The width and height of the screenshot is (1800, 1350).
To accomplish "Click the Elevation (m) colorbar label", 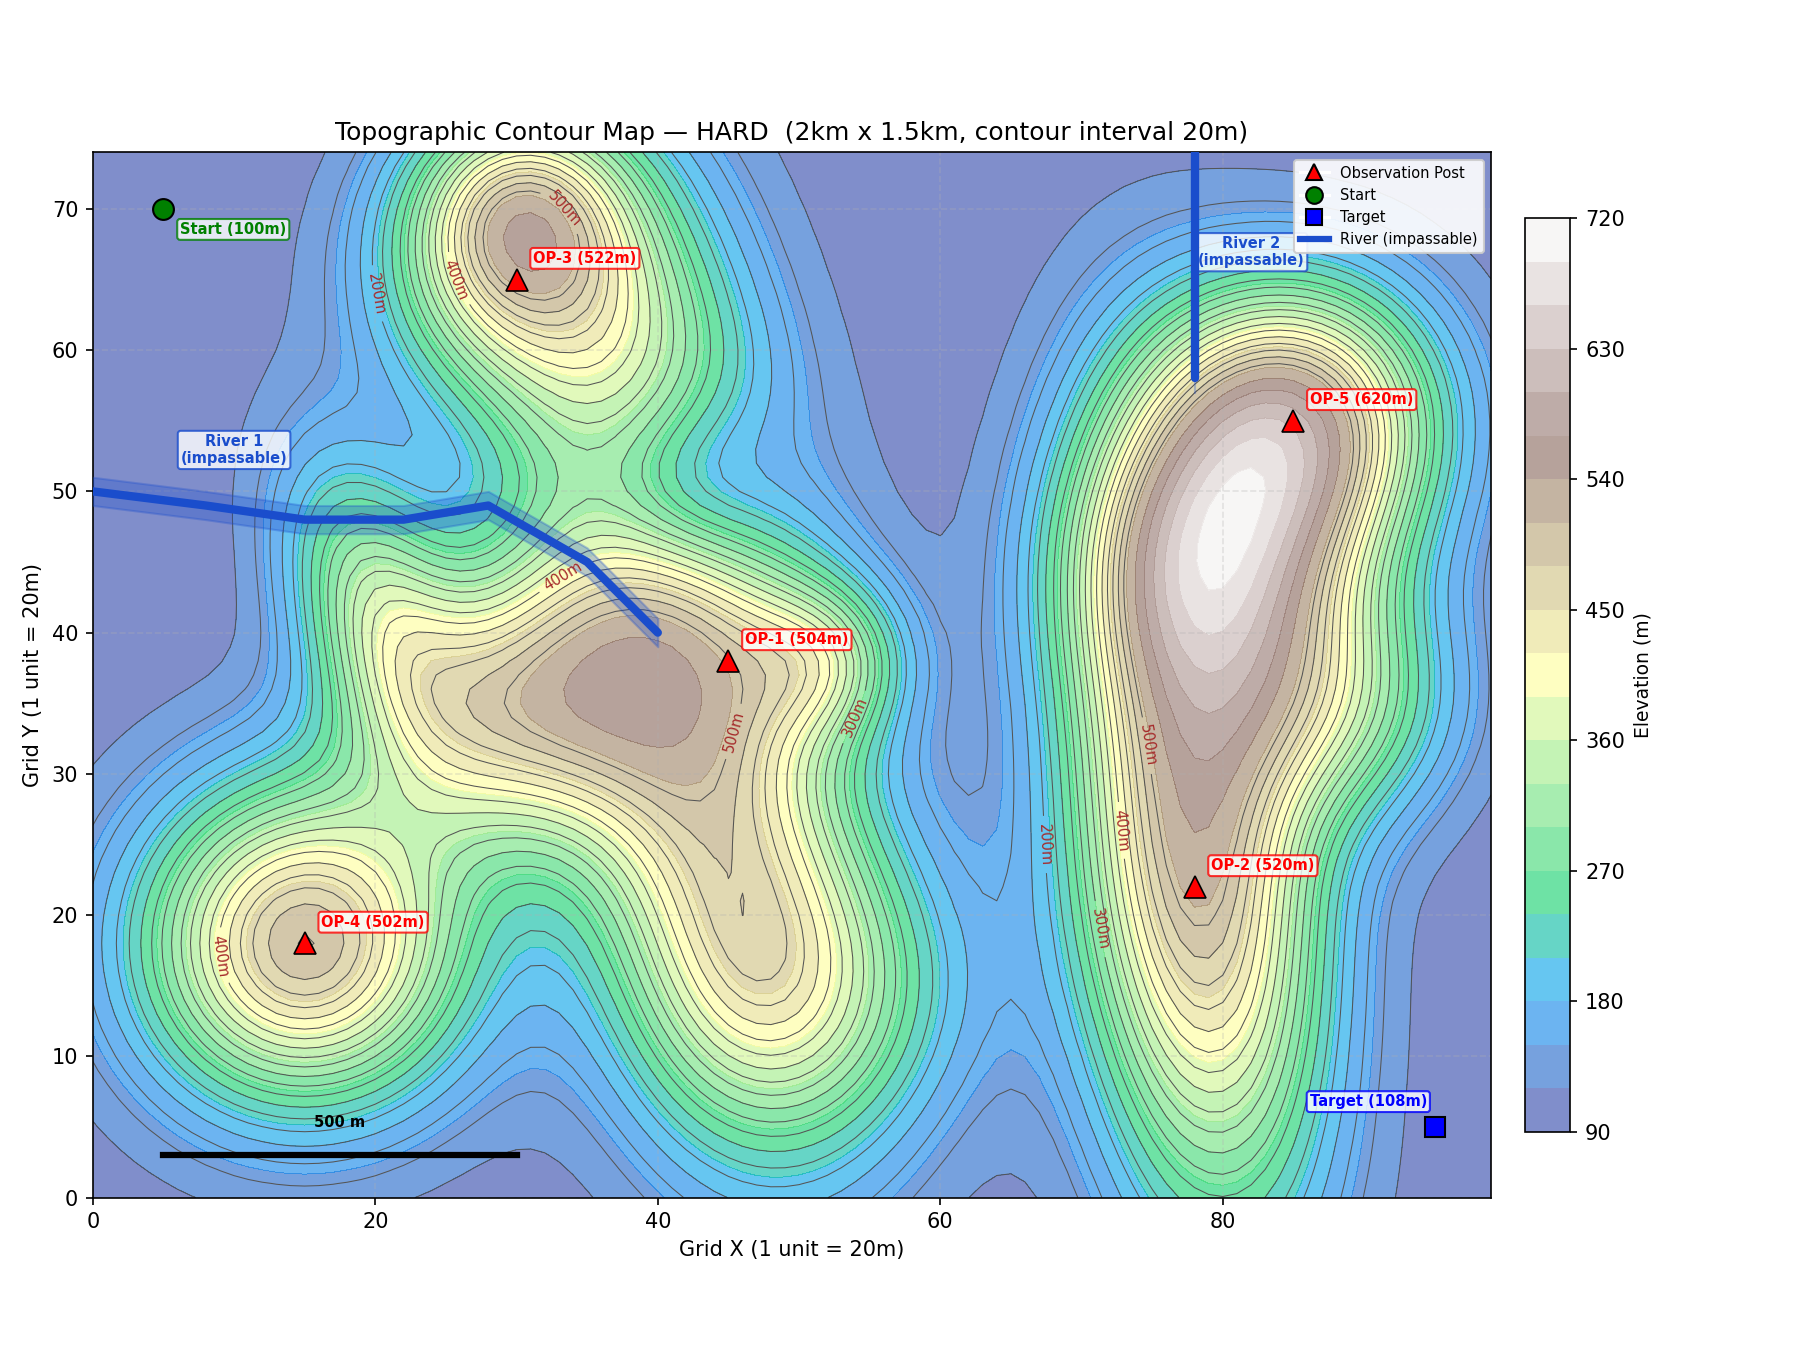I will click(x=1641, y=675).
